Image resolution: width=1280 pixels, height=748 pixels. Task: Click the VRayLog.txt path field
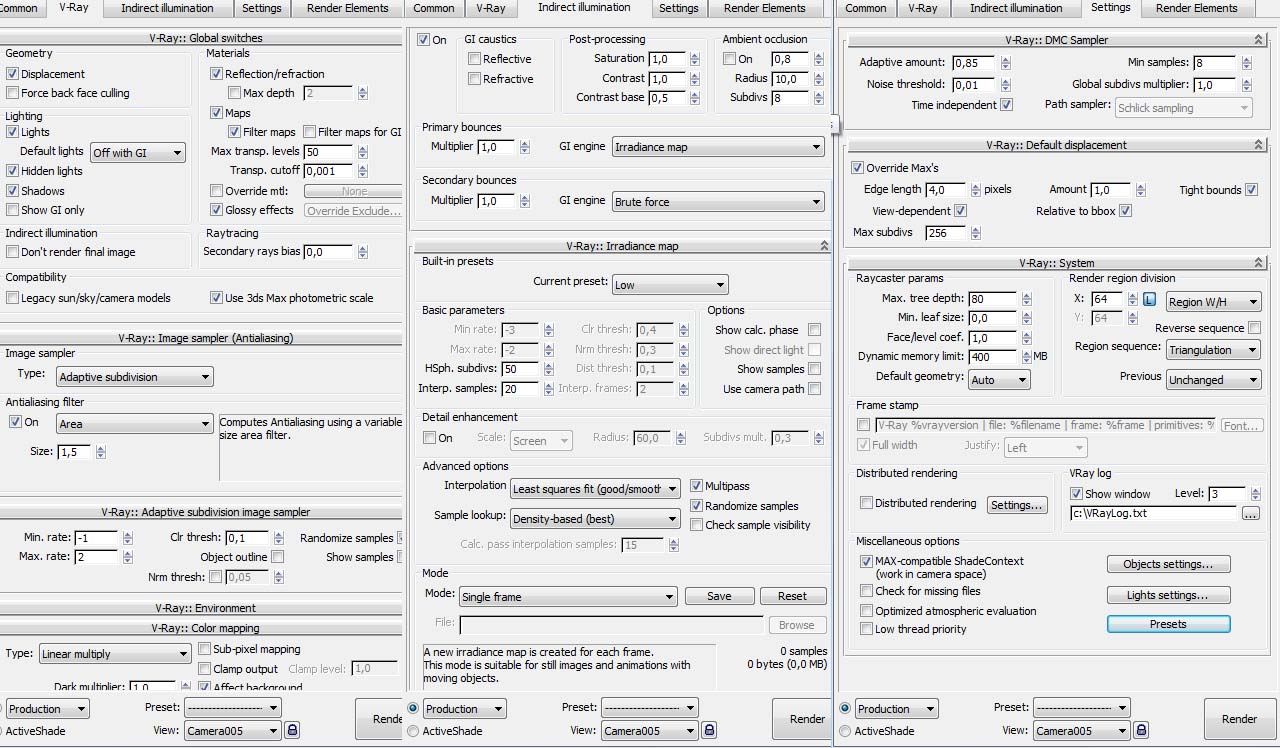1153,513
